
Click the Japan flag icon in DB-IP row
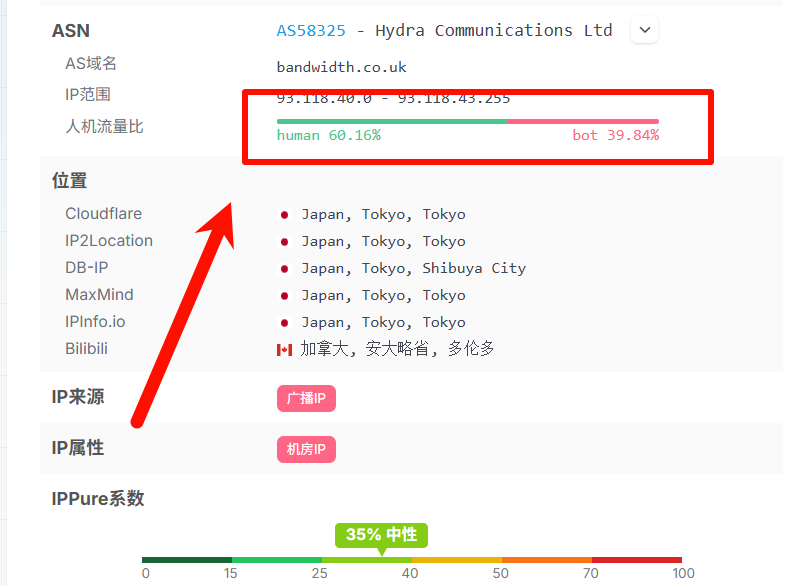pos(284,269)
